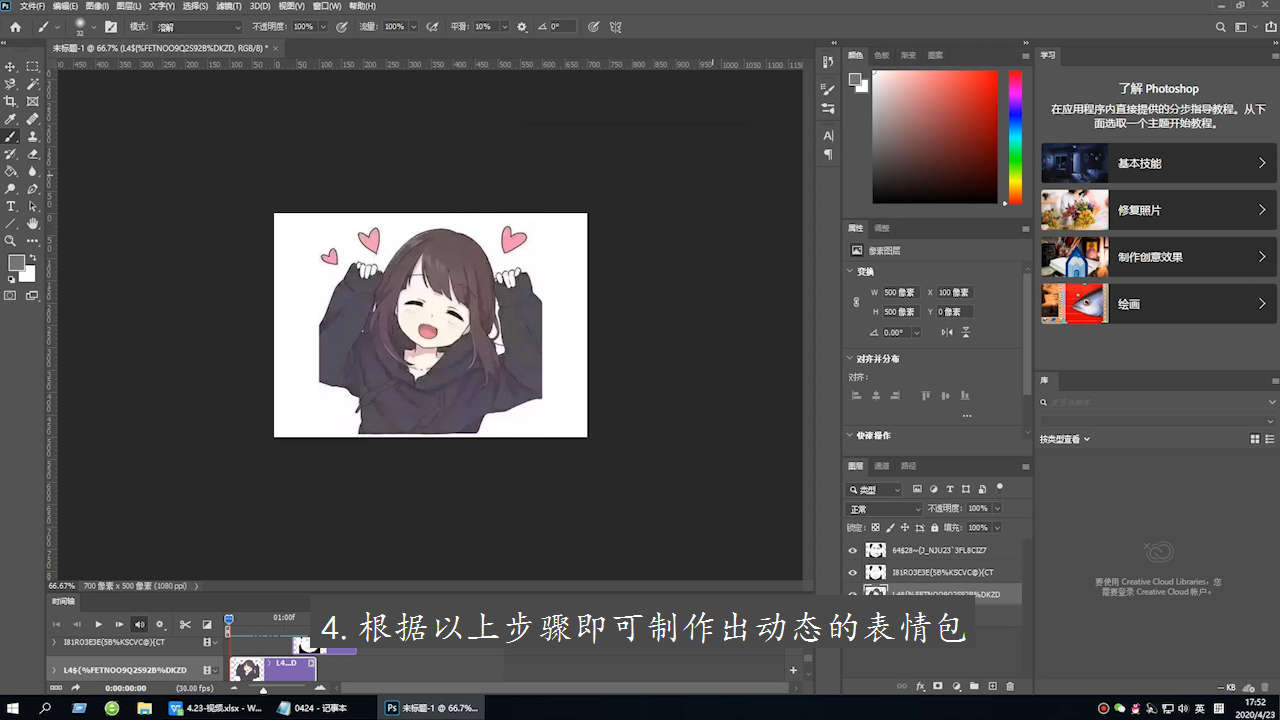This screenshot has height=720, width=1280.
Task: Toggle lock image pixels brush icon
Action: [x=890, y=527]
